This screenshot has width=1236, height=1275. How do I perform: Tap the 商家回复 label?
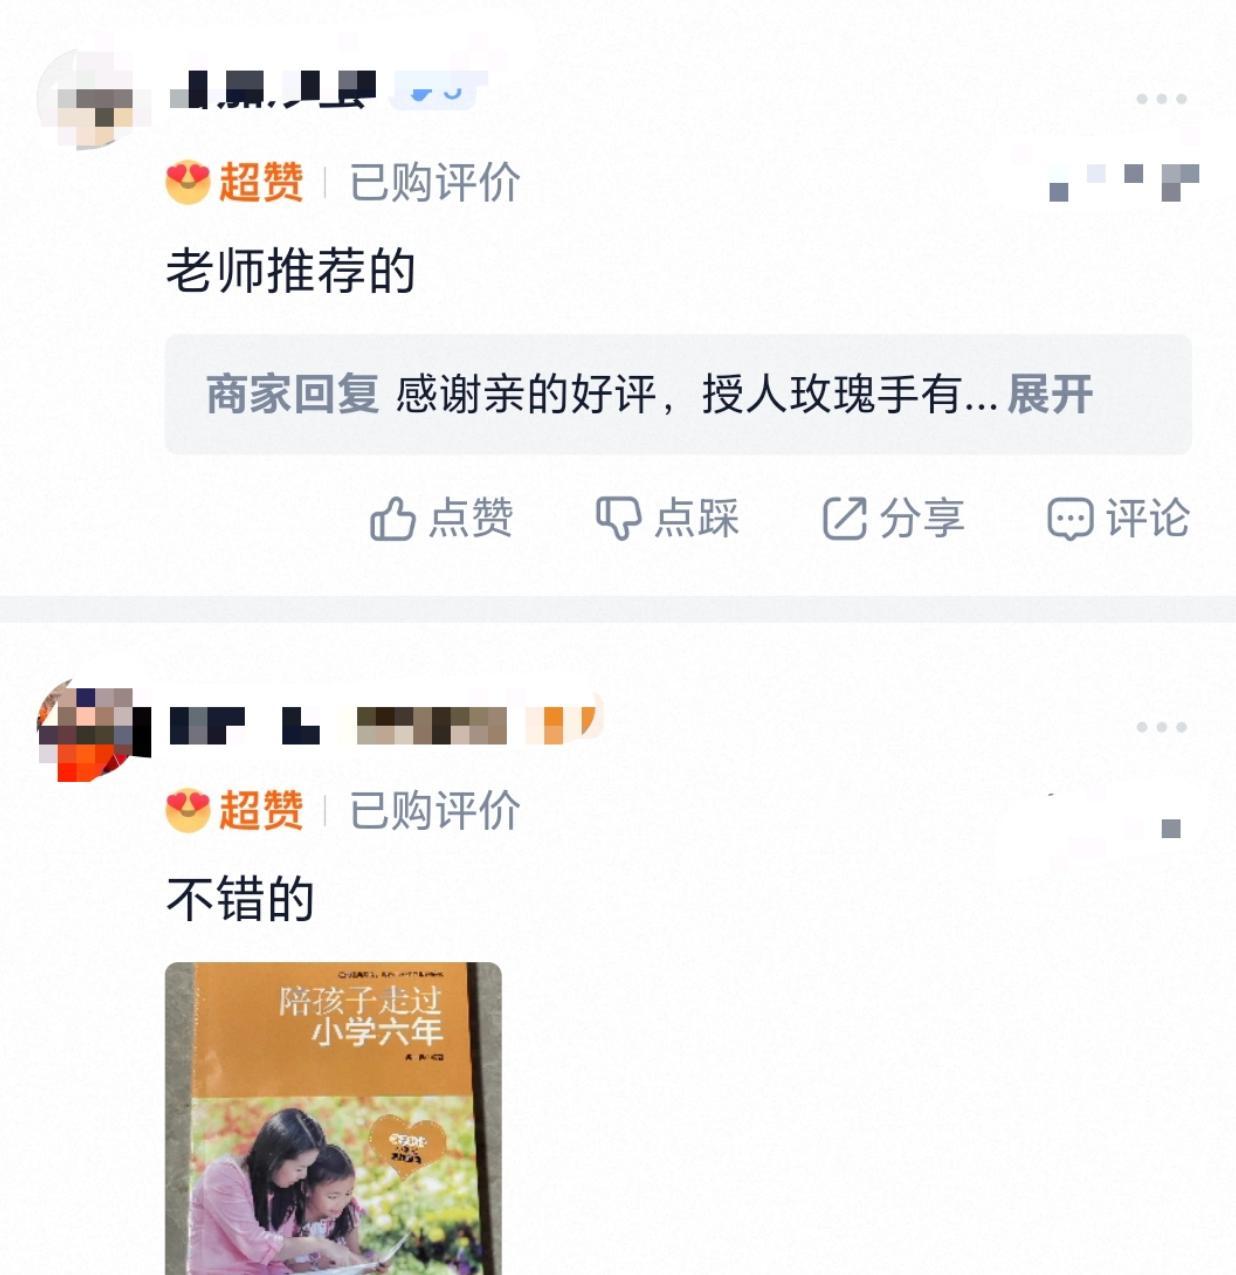point(292,394)
